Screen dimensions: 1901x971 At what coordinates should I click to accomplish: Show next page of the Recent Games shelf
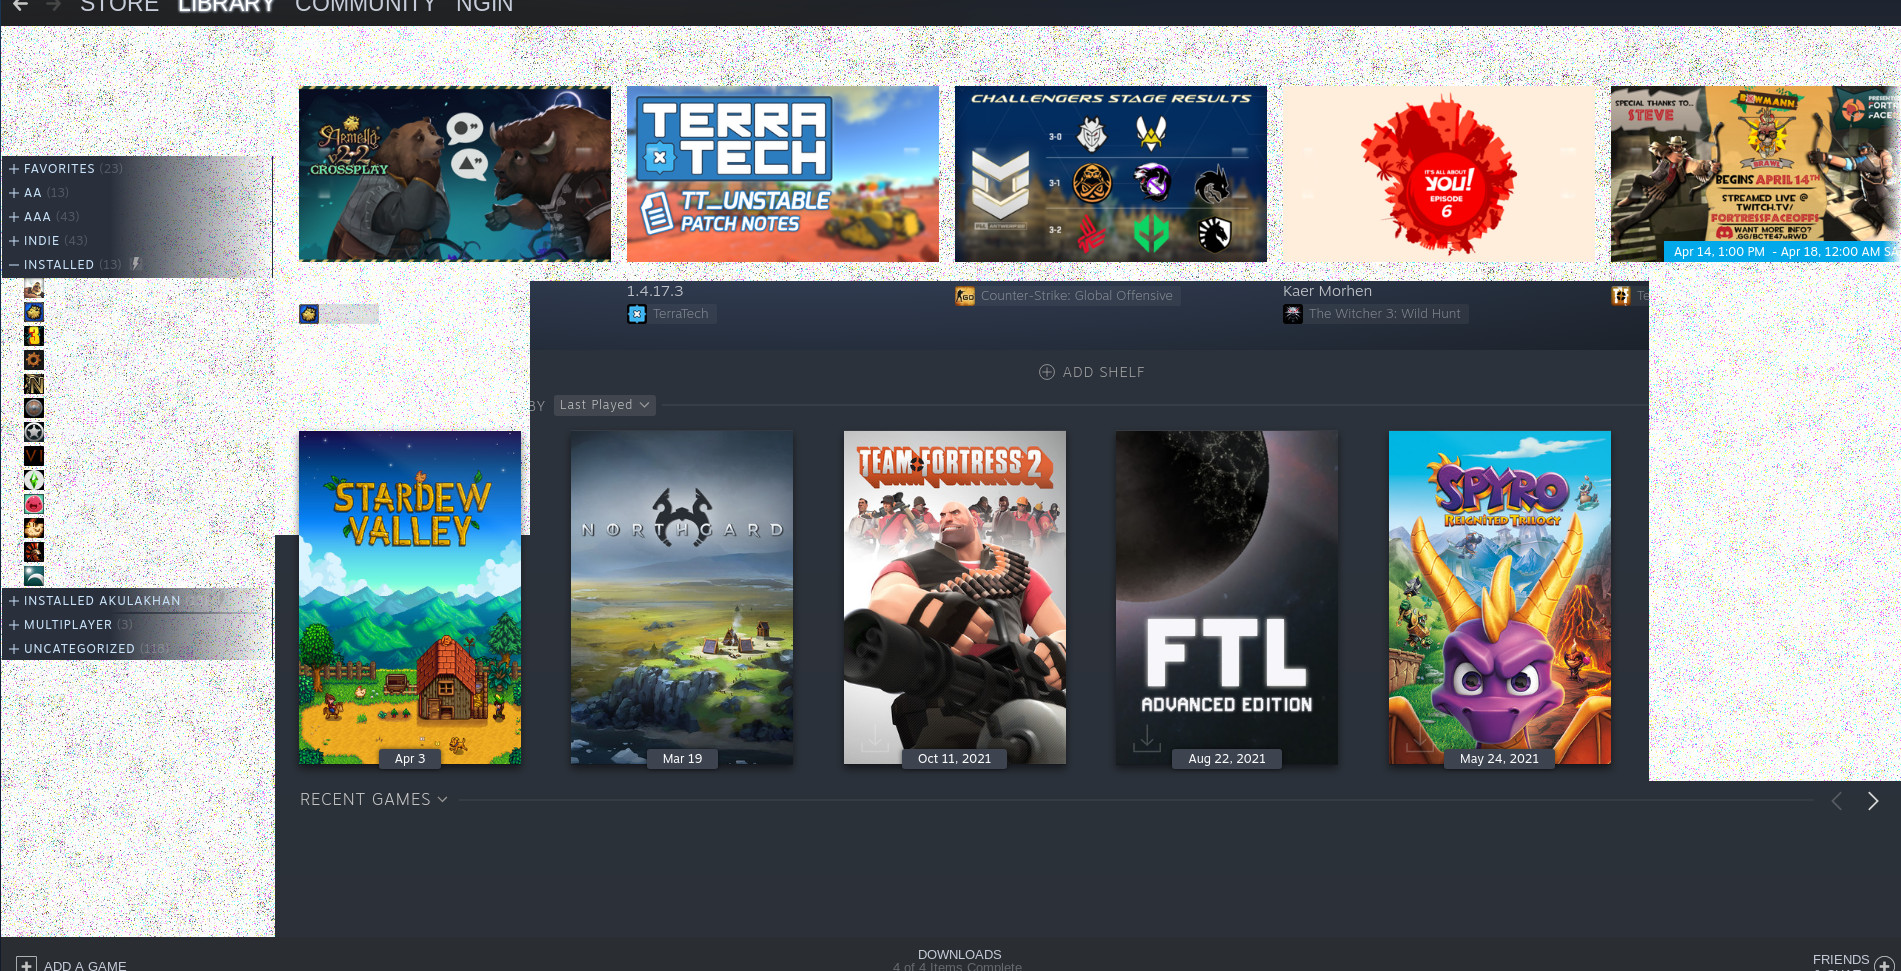coord(1873,801)
